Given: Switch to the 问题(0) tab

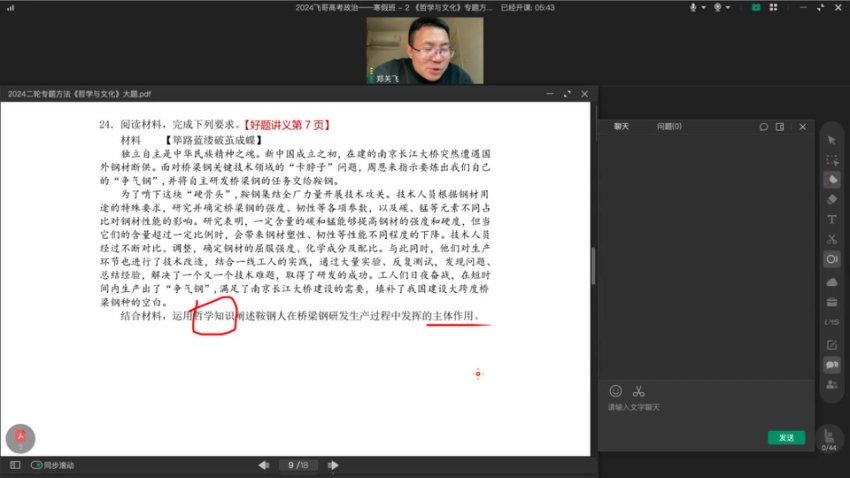Looking at the screenshot, I should [x=669, y=126].
